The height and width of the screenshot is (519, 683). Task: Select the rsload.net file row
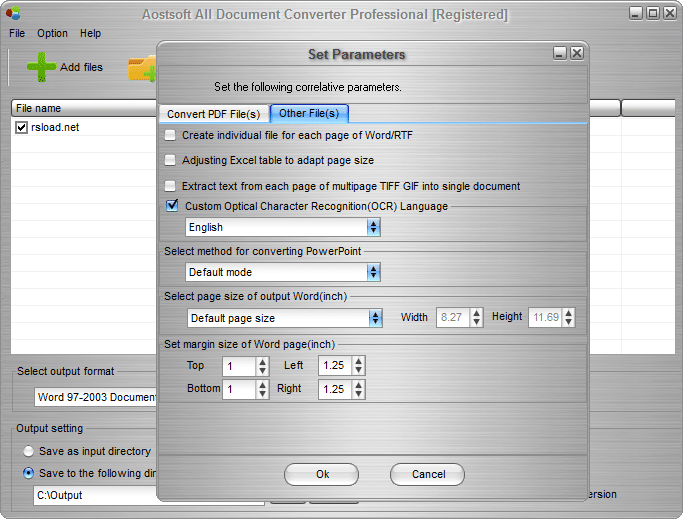click(x=84, y=127)
